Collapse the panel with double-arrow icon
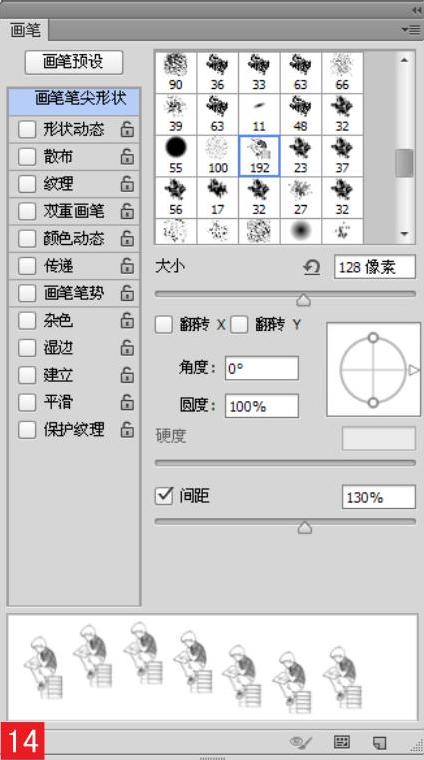Image resolution: width=424 pixels, height=760 pixels. tap(416, 10)
